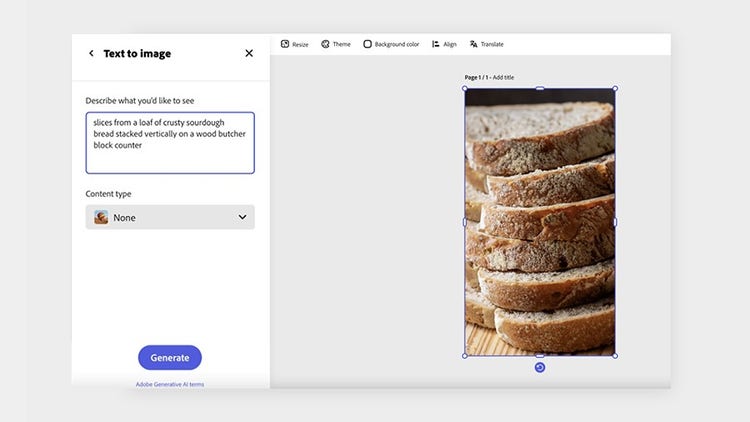Image resolution: width=750 pixels, height=422 pixels.
Task: Click the right-edge middle handle of the image
Action: click(615, 222)
